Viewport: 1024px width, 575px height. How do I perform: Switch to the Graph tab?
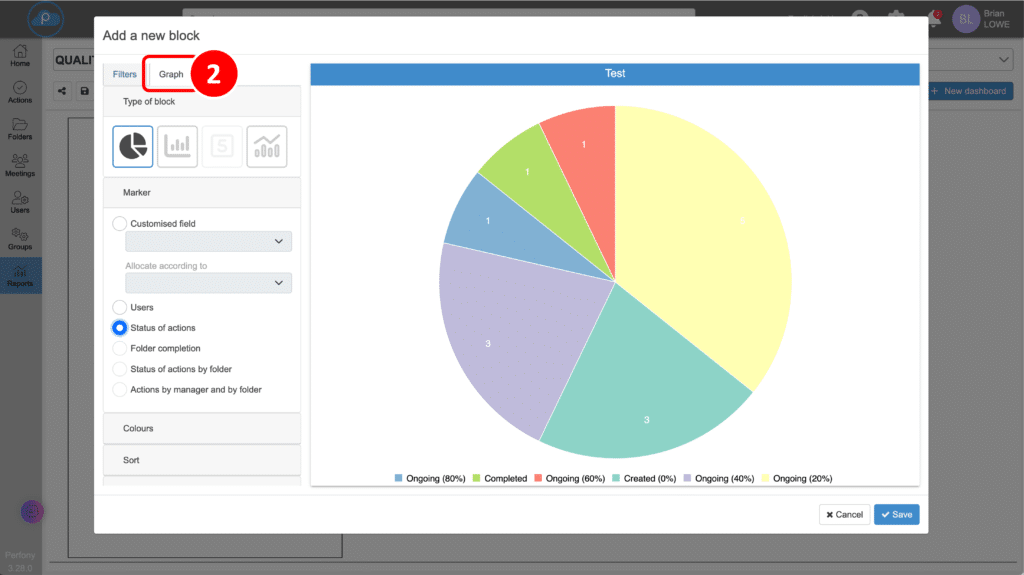(171, 74)
